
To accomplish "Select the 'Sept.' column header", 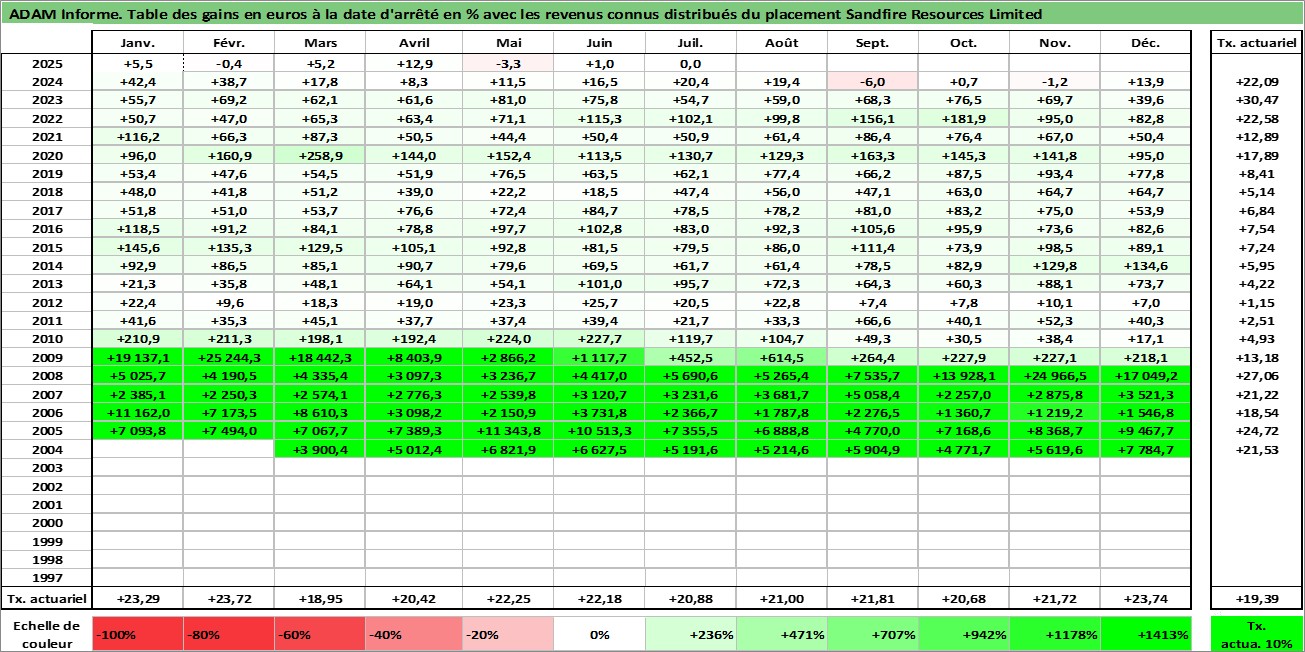I will point(873,43).
